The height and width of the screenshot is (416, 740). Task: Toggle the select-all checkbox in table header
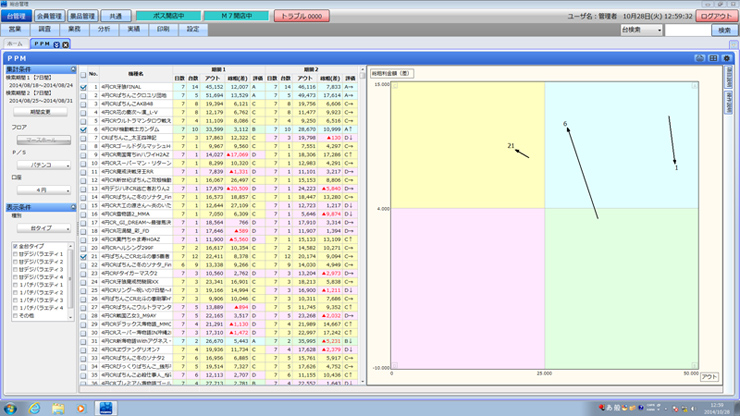click(x=84, y=75)
